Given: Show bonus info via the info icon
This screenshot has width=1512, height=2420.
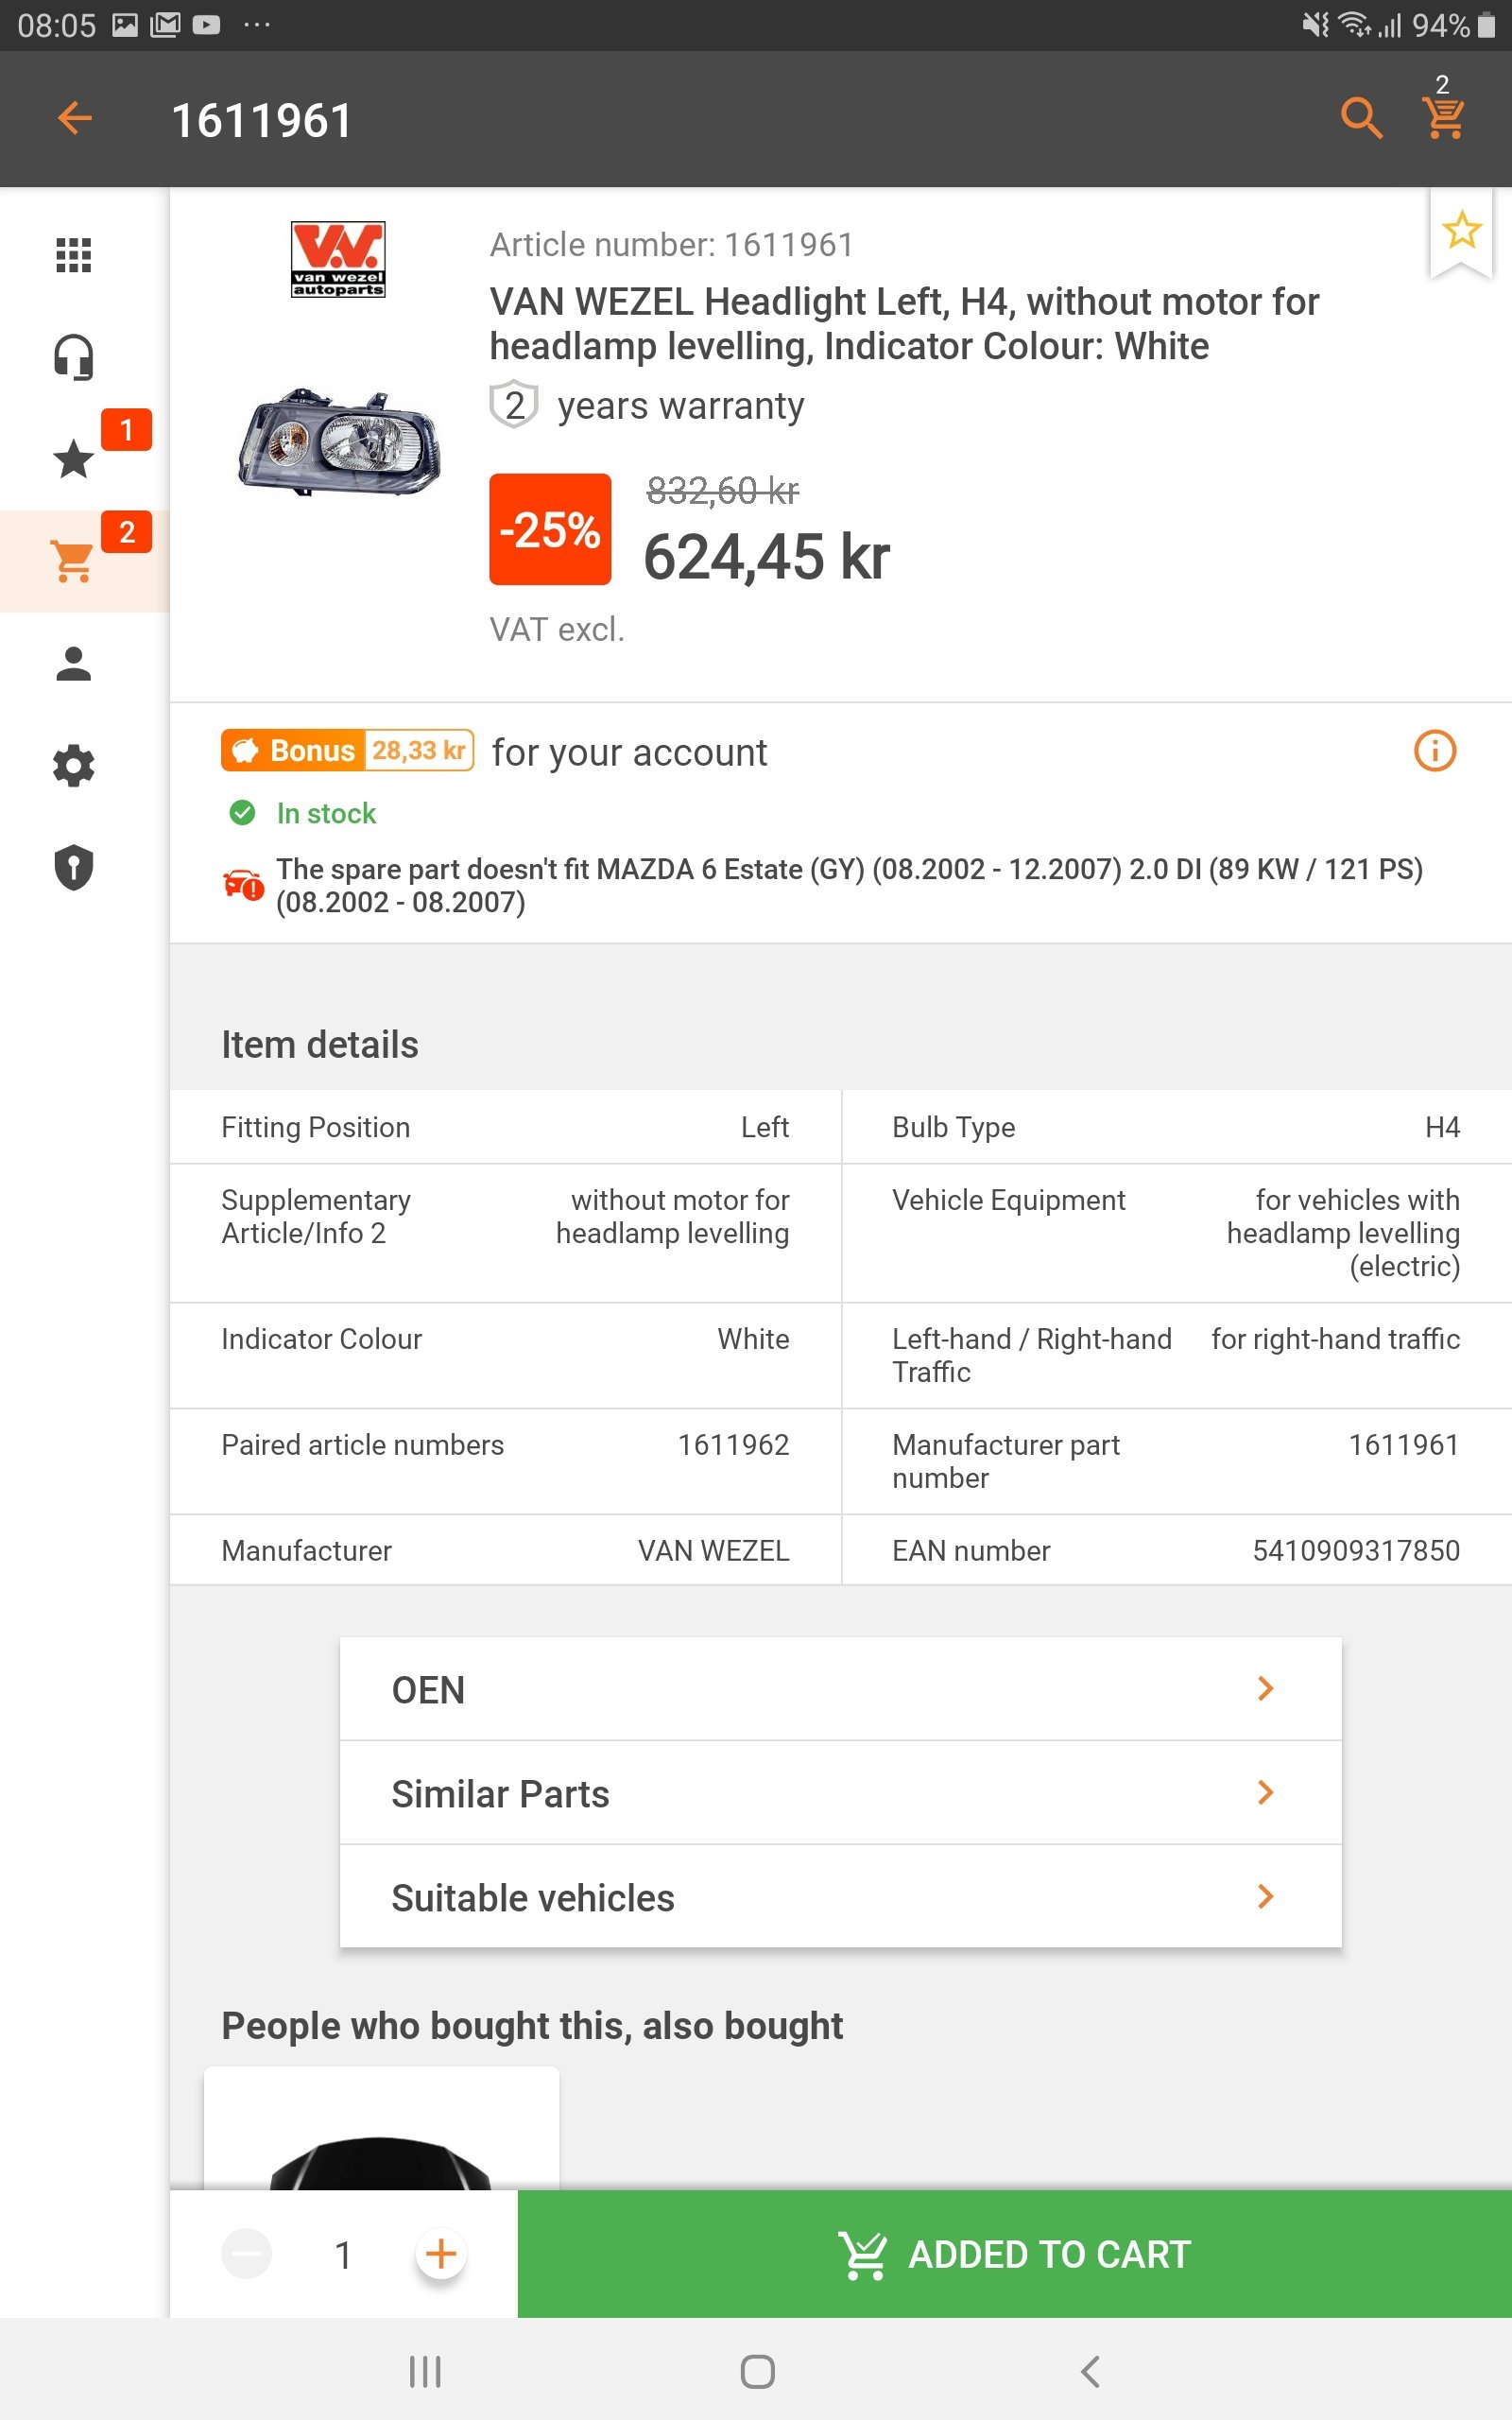Looking at the screenshot, I should tap(1434, 751).
